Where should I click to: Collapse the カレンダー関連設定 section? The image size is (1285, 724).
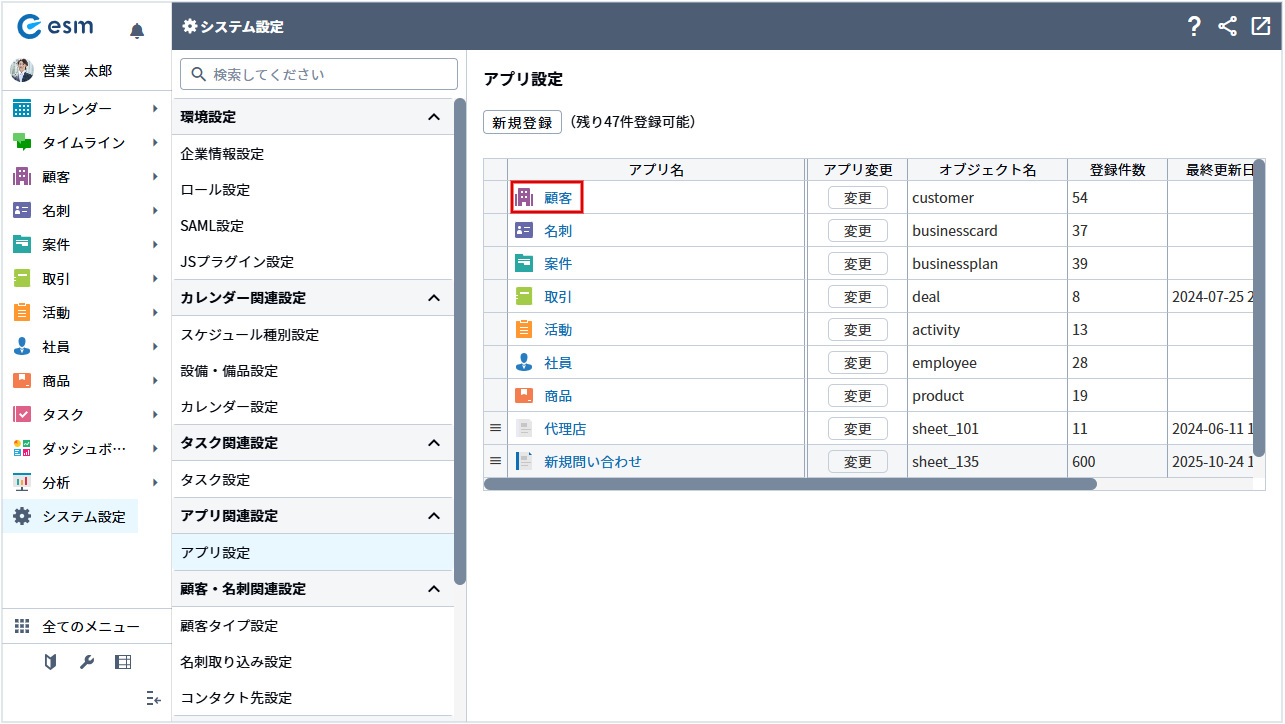(433, 298)
